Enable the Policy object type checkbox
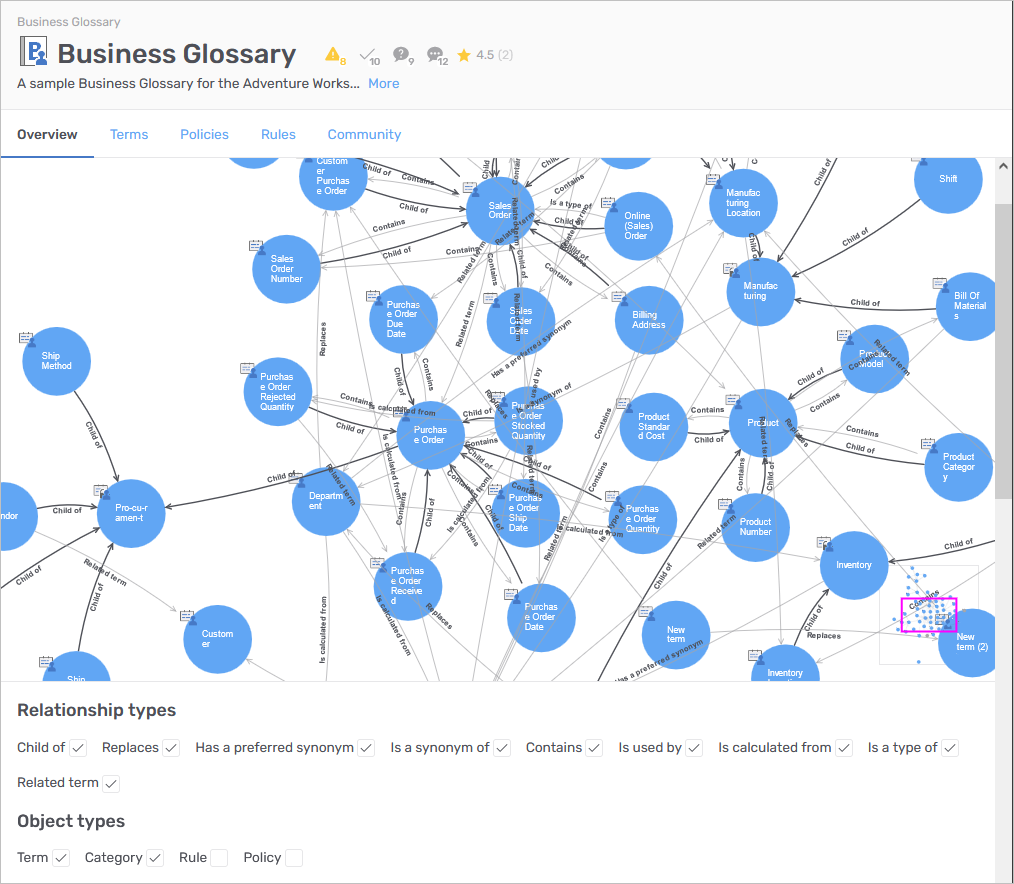Image resolution: width=1014 pixels, height=884 pixels. tap(294, 858)
